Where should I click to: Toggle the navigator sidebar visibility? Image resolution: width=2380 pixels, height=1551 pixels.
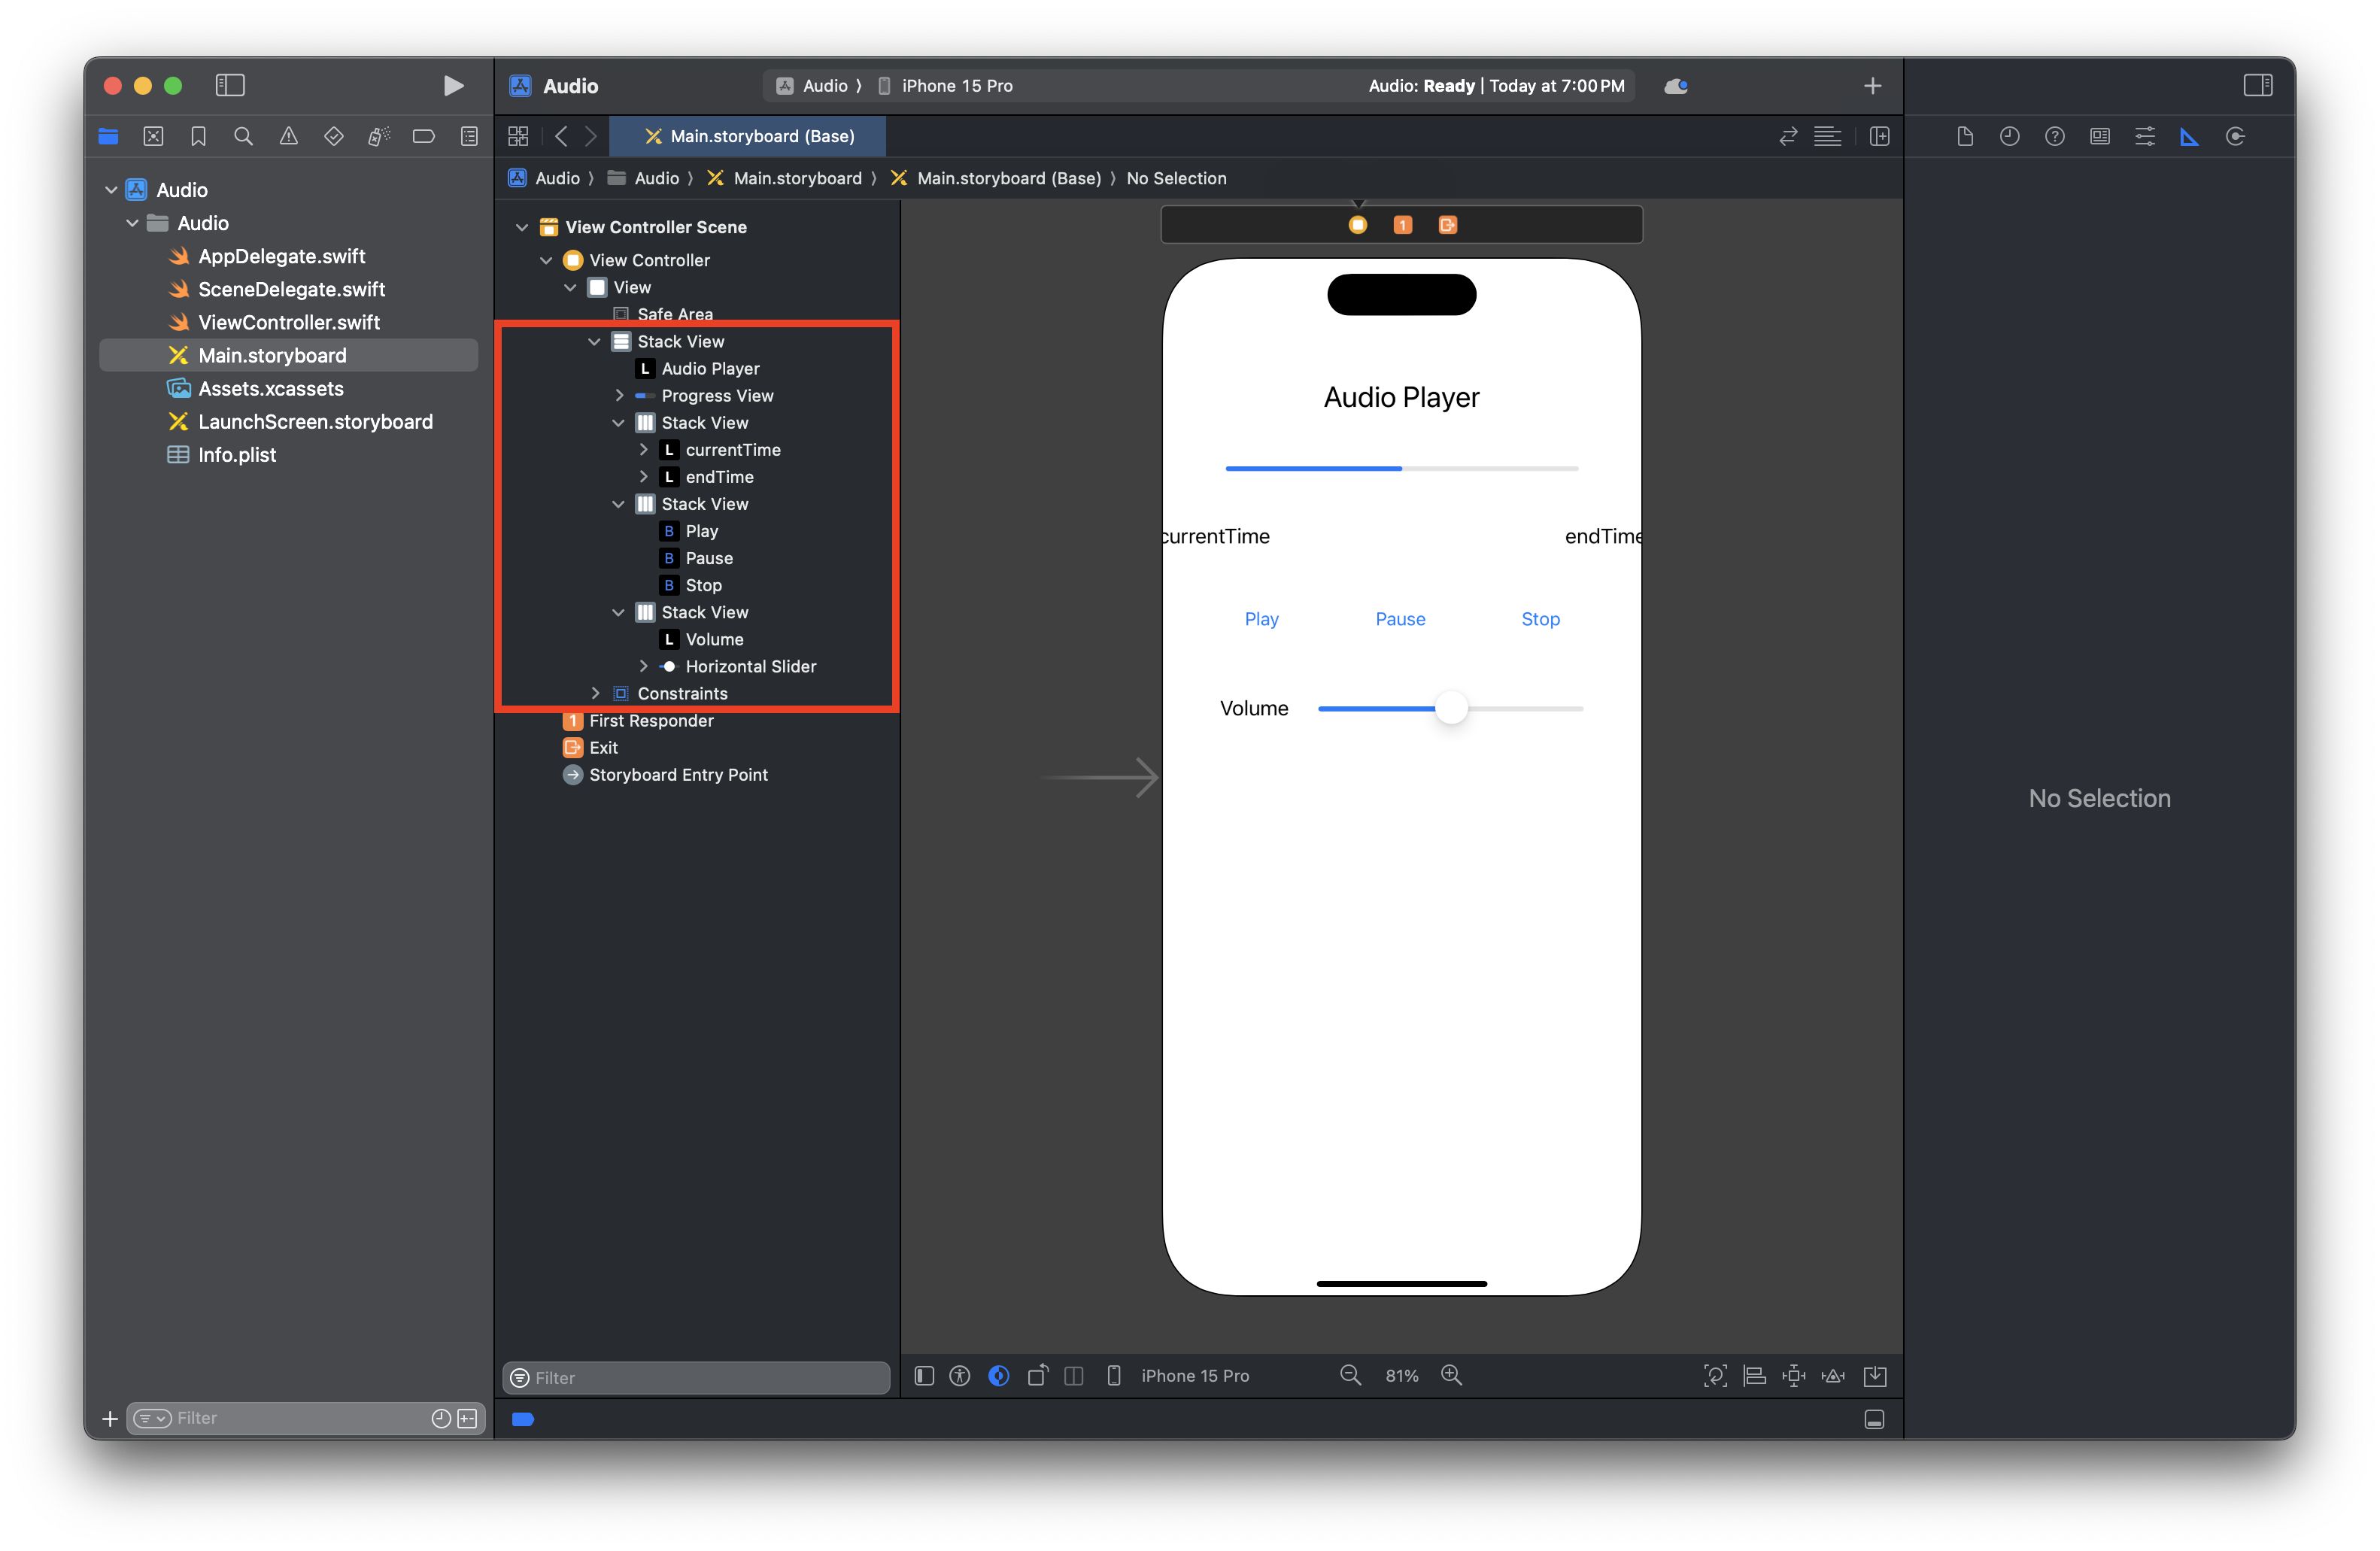tap(230, 86)
